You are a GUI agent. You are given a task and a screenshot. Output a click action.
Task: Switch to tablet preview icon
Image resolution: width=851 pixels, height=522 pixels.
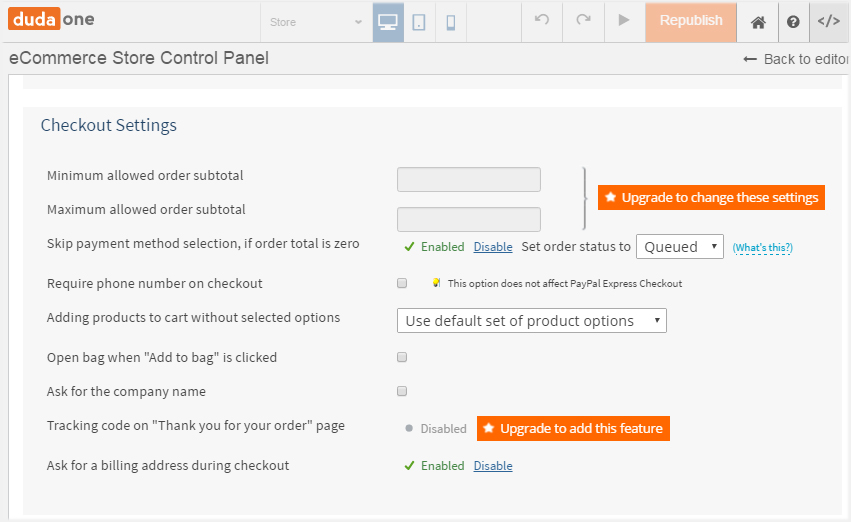point(419,22)
